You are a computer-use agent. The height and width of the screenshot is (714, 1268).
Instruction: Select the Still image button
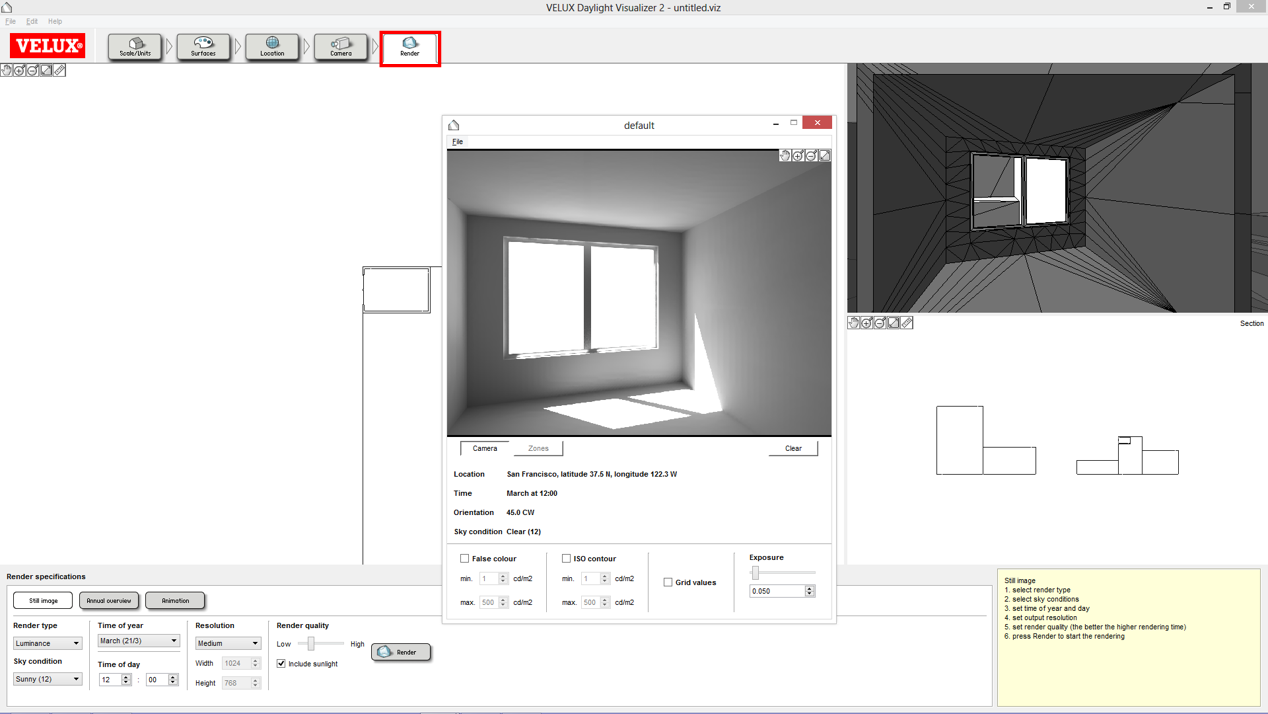[x=43, y=601]
